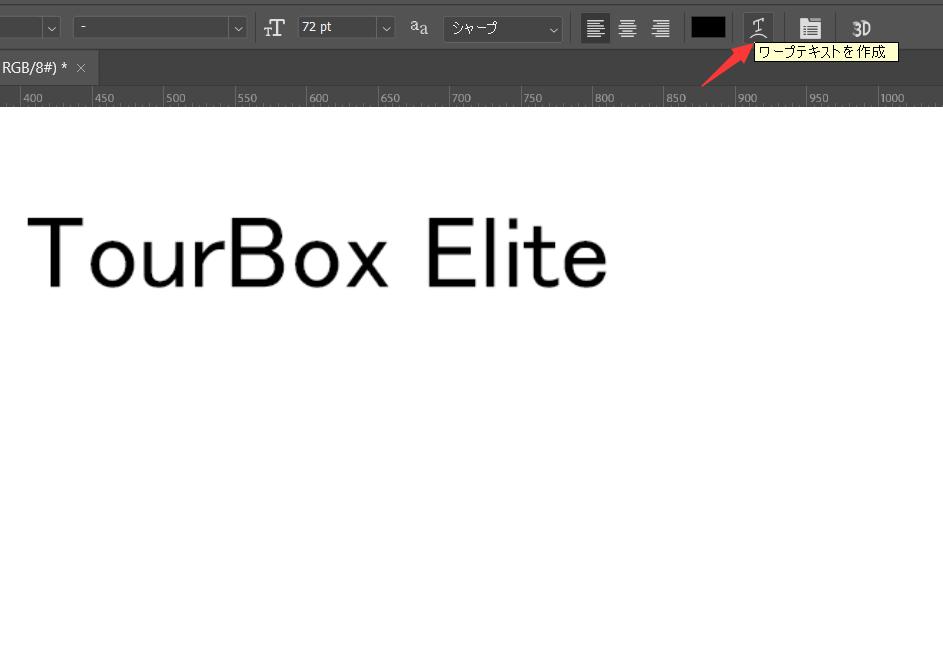
Task: Click the 3D text icon
Action: [x=861, y=28]
